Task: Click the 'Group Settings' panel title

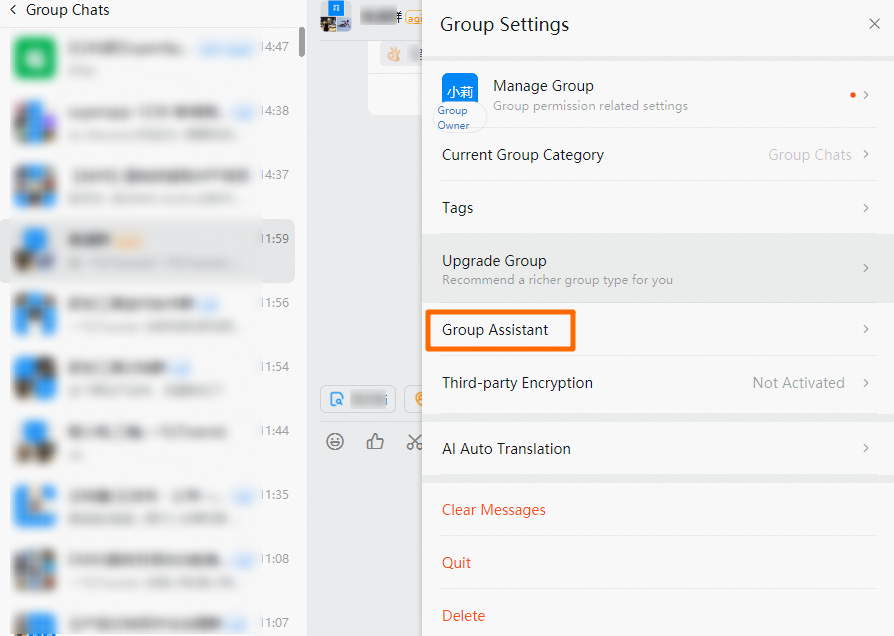Action: 505,25
